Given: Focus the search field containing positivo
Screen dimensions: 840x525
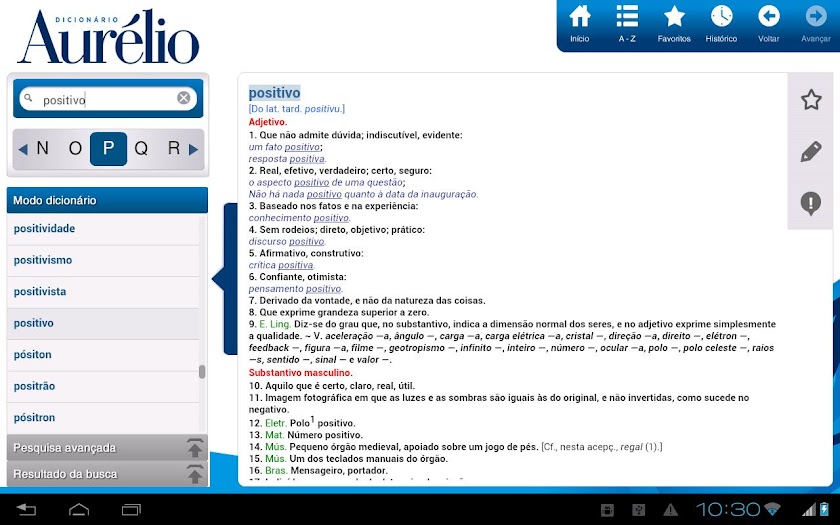Looking at the screenshot, I should pyautogui.click(x=108, y=99).
